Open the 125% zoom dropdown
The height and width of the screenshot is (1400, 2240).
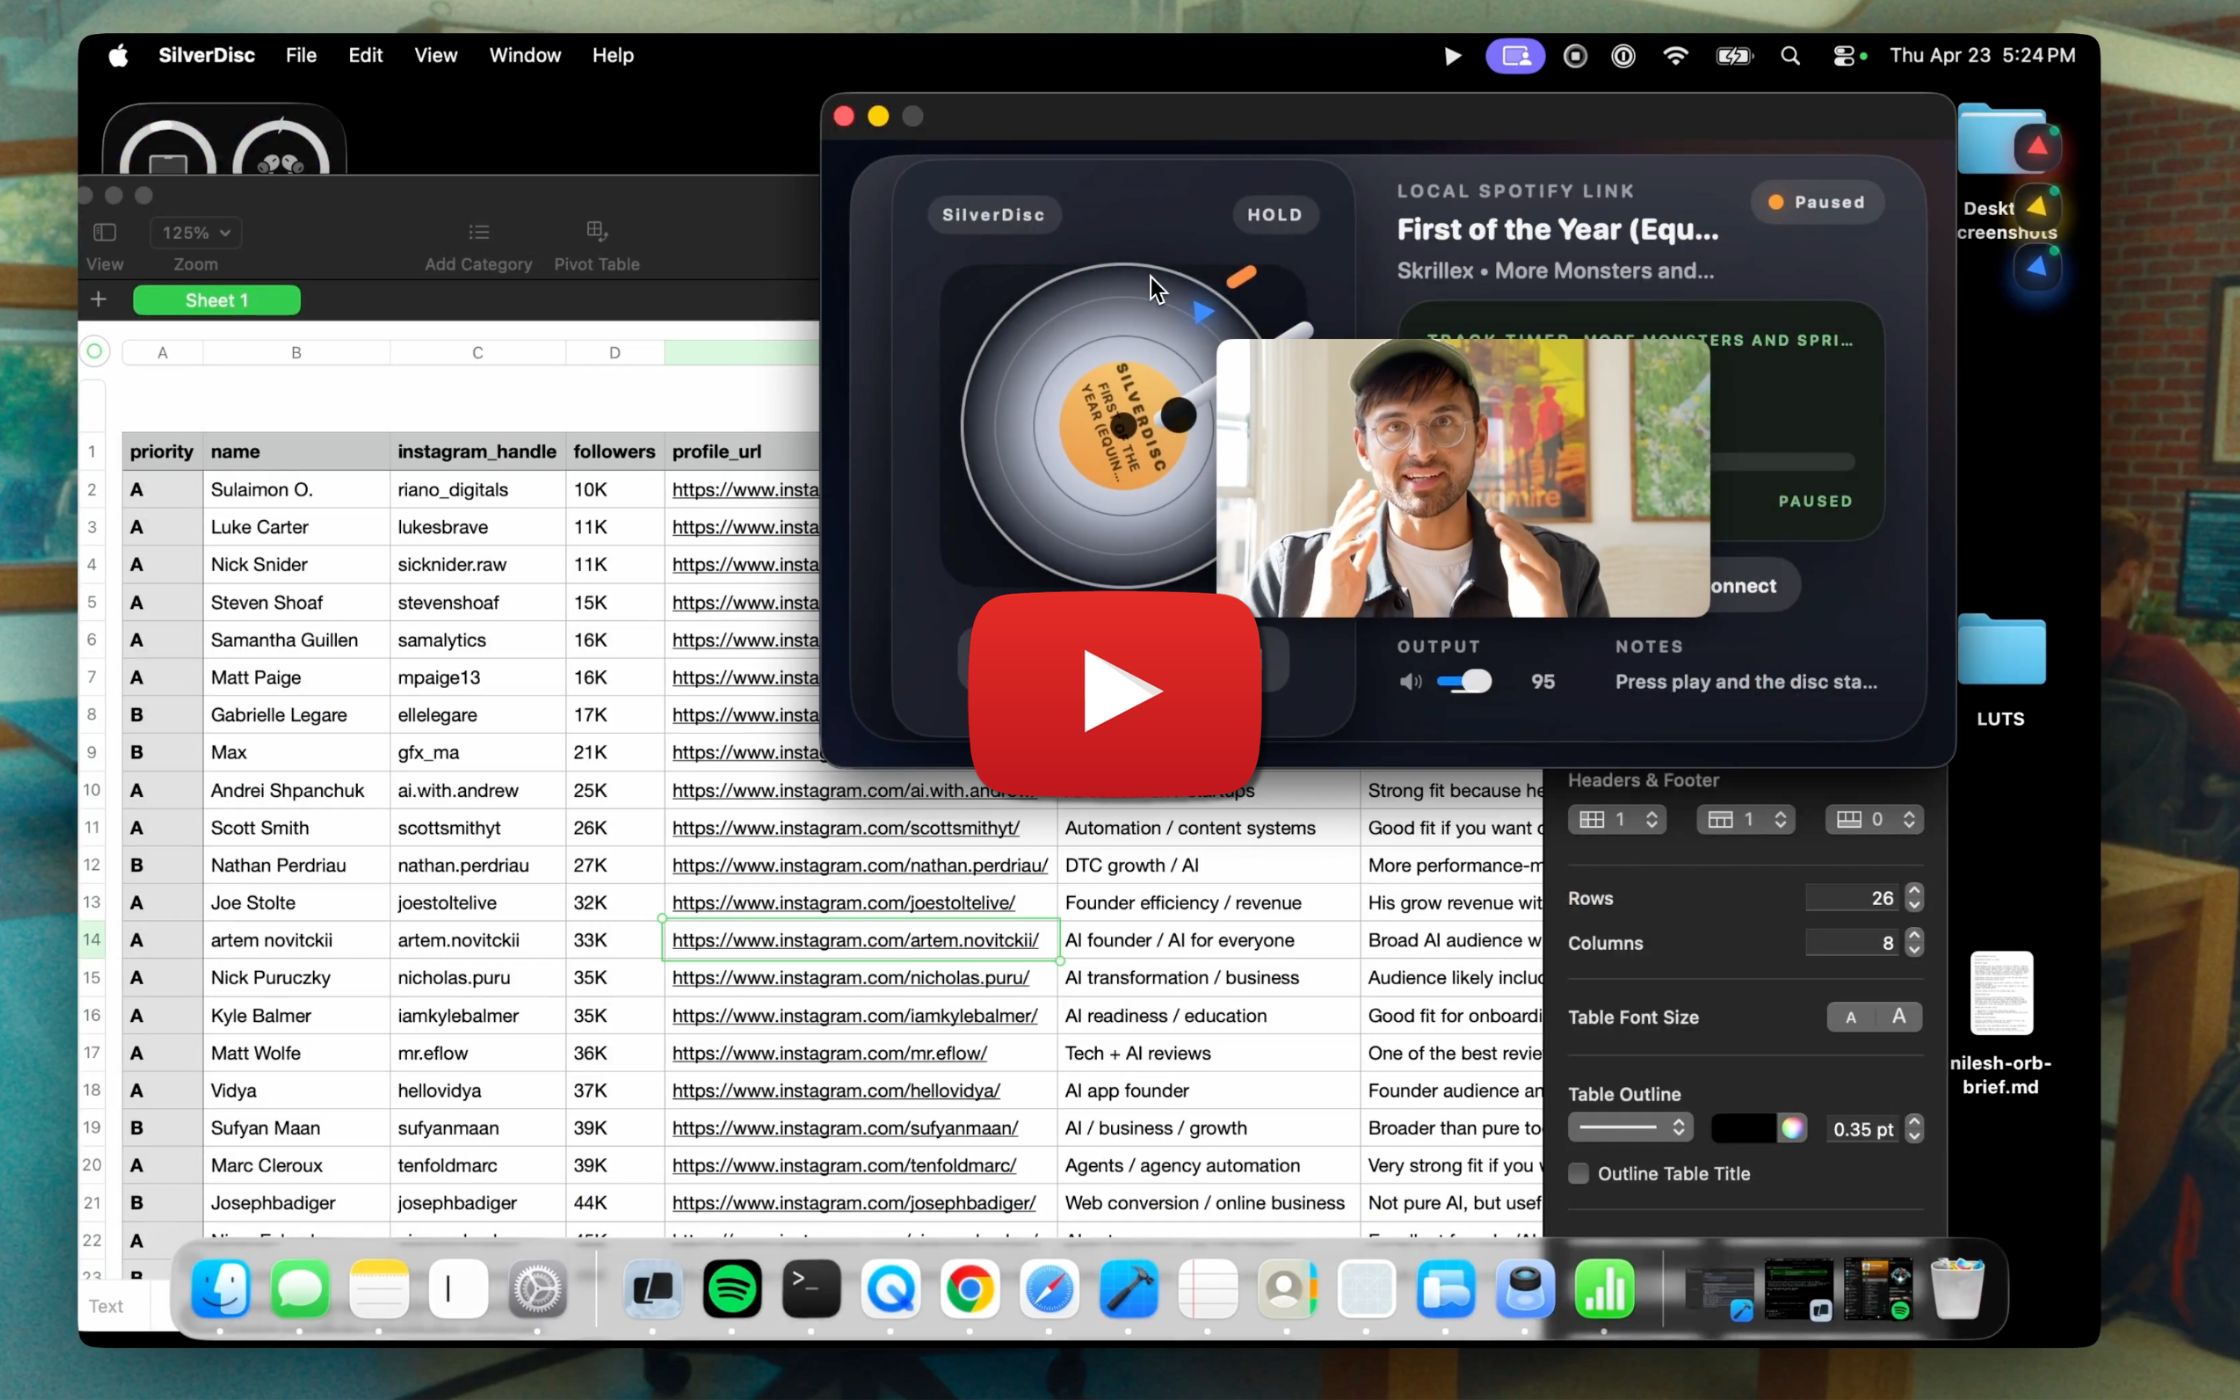click(196, 232)
